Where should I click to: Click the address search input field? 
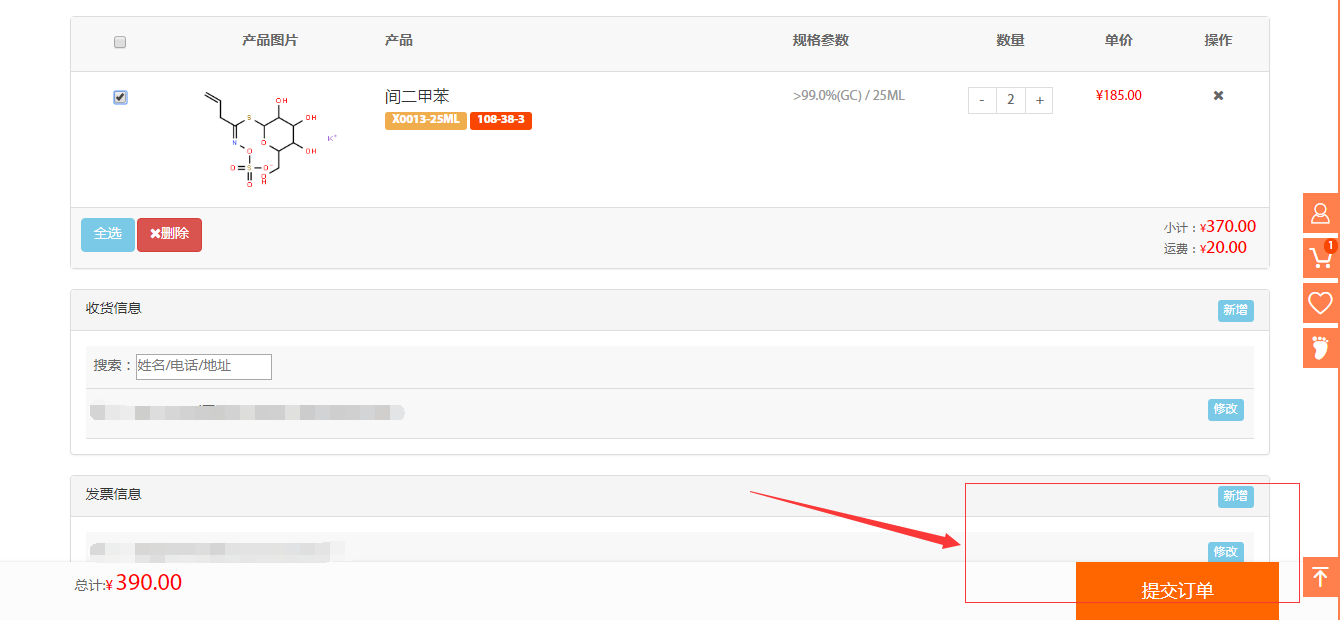point(204,366)
